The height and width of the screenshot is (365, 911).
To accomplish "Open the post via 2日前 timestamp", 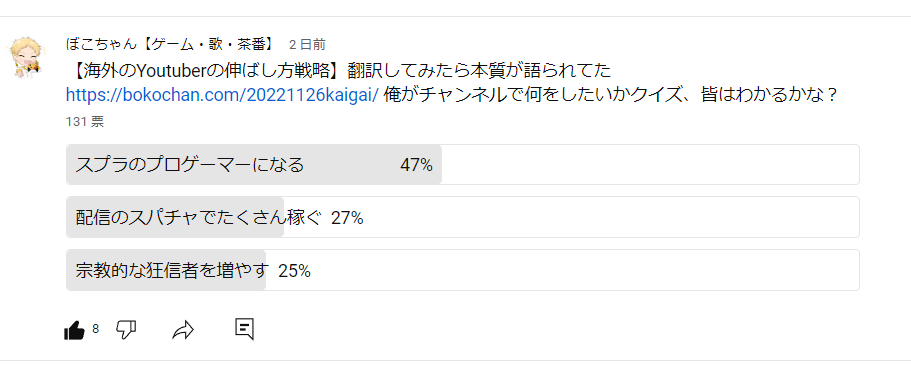I will pyautogui.click(x=307, y=45).
